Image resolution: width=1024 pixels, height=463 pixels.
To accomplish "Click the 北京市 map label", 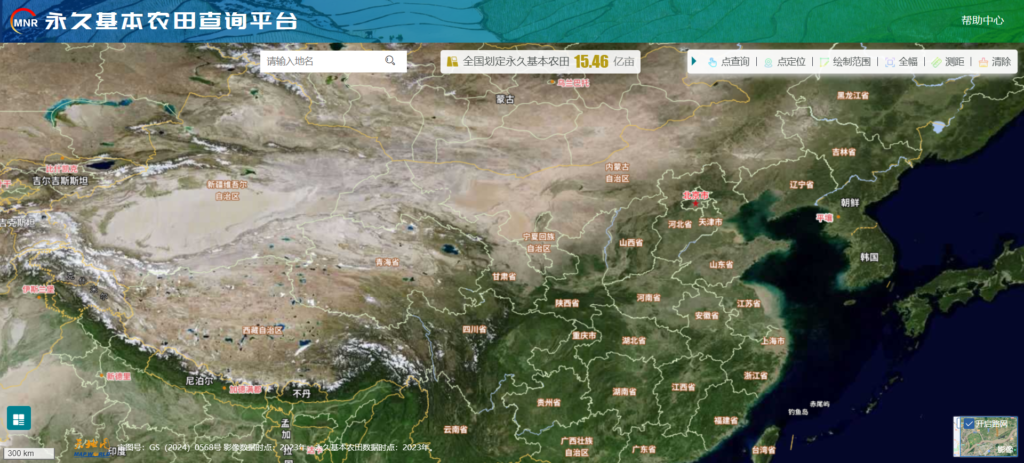I will [696, 195].
